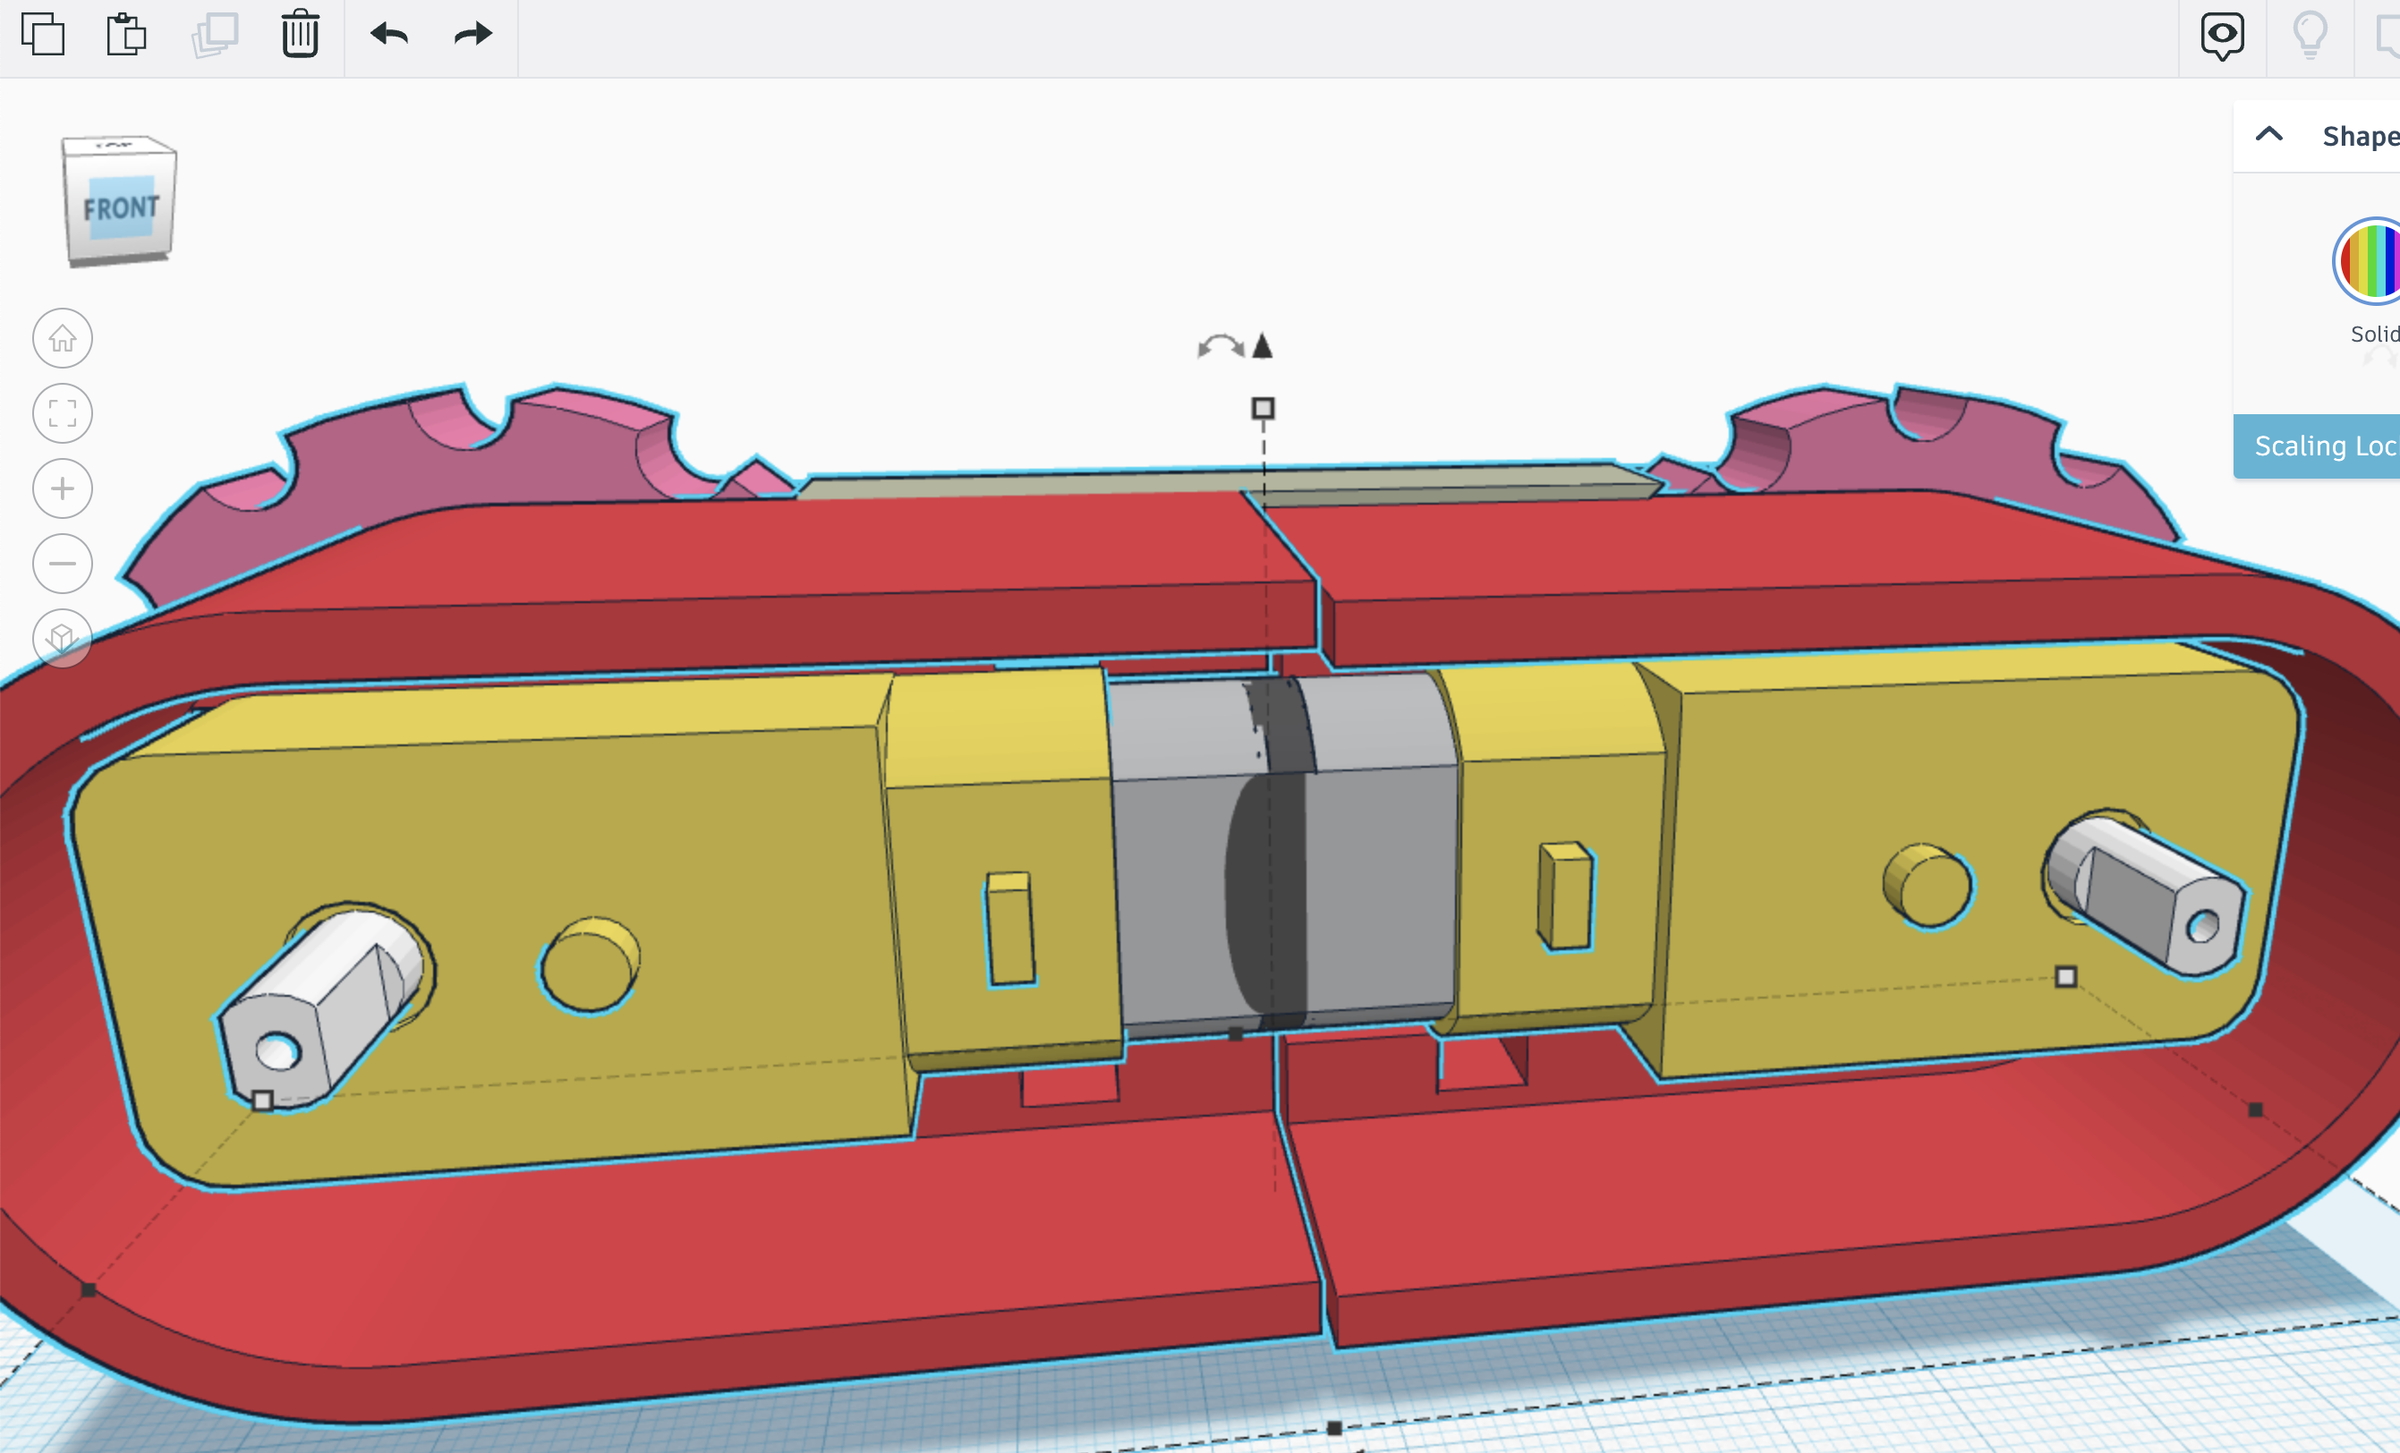
Task: Toggle Show All eye icon
Action: [2222, 35]
